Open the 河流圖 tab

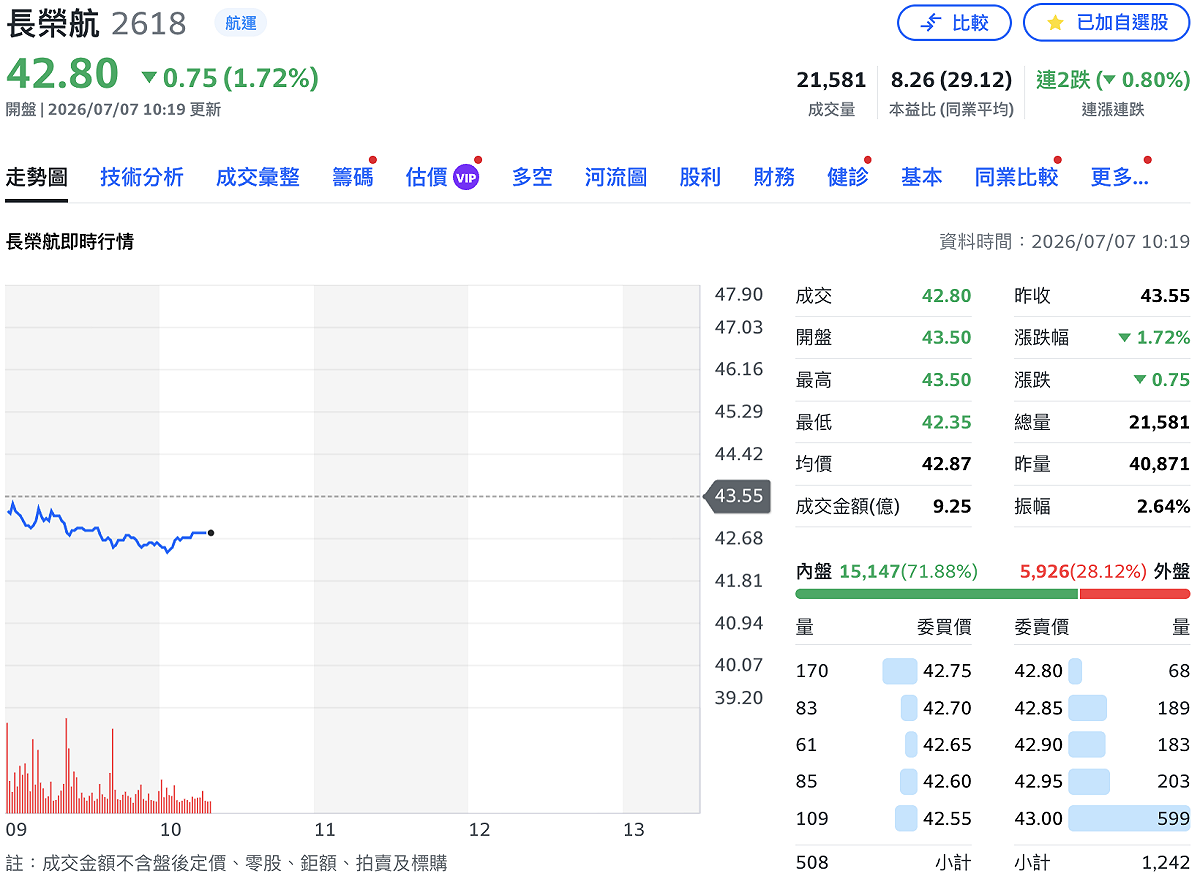(616, 177)
